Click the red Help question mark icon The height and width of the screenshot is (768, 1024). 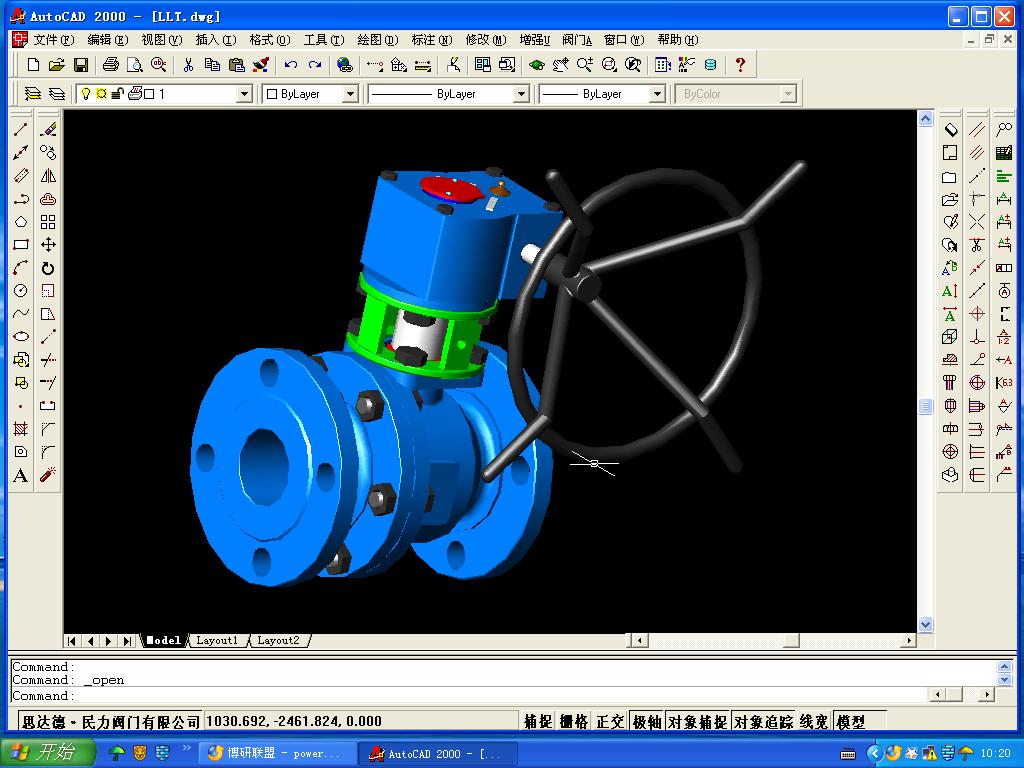pyautogui.click(x=740, y=65)
